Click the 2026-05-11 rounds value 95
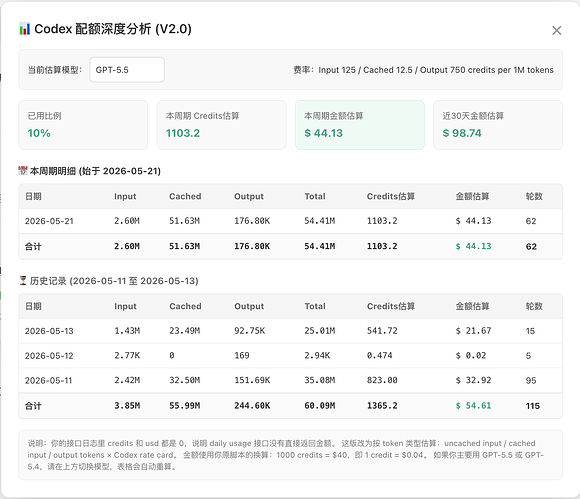Screen dimensions: 580x499 point(531,380)
